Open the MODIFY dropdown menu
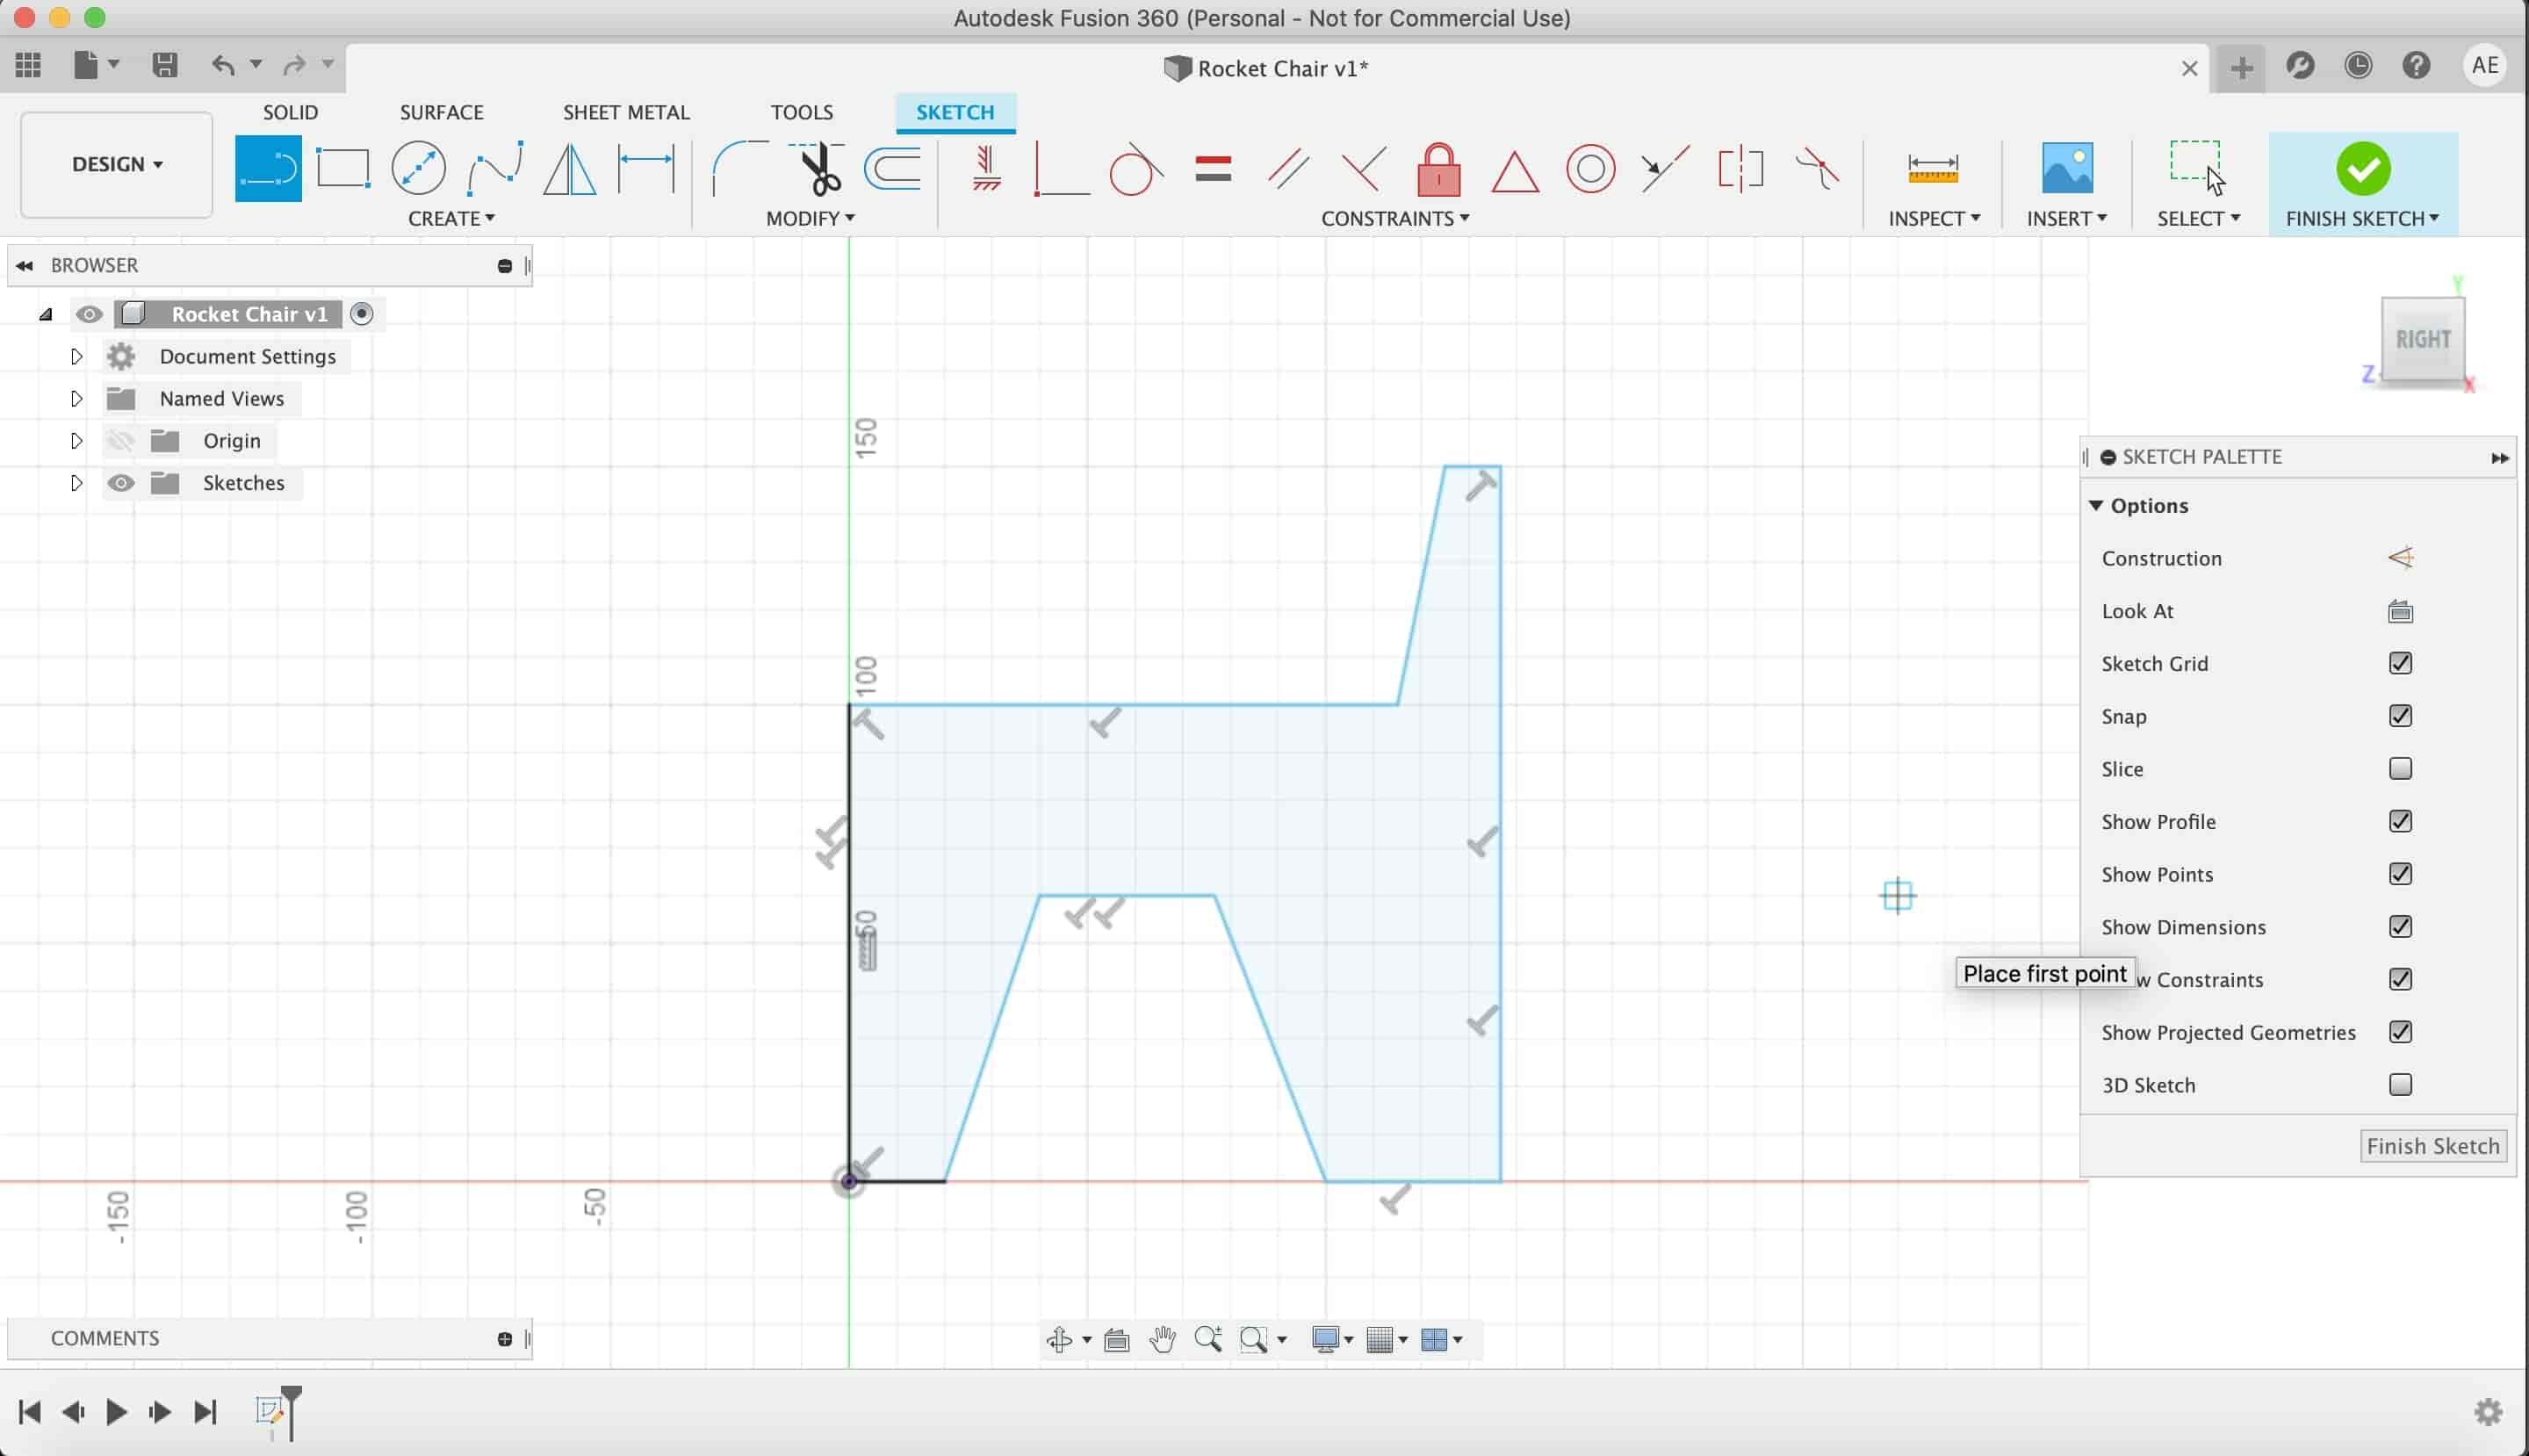Image resolution: width=2529 pixels, height=1456 pixels. click(810, 218)
